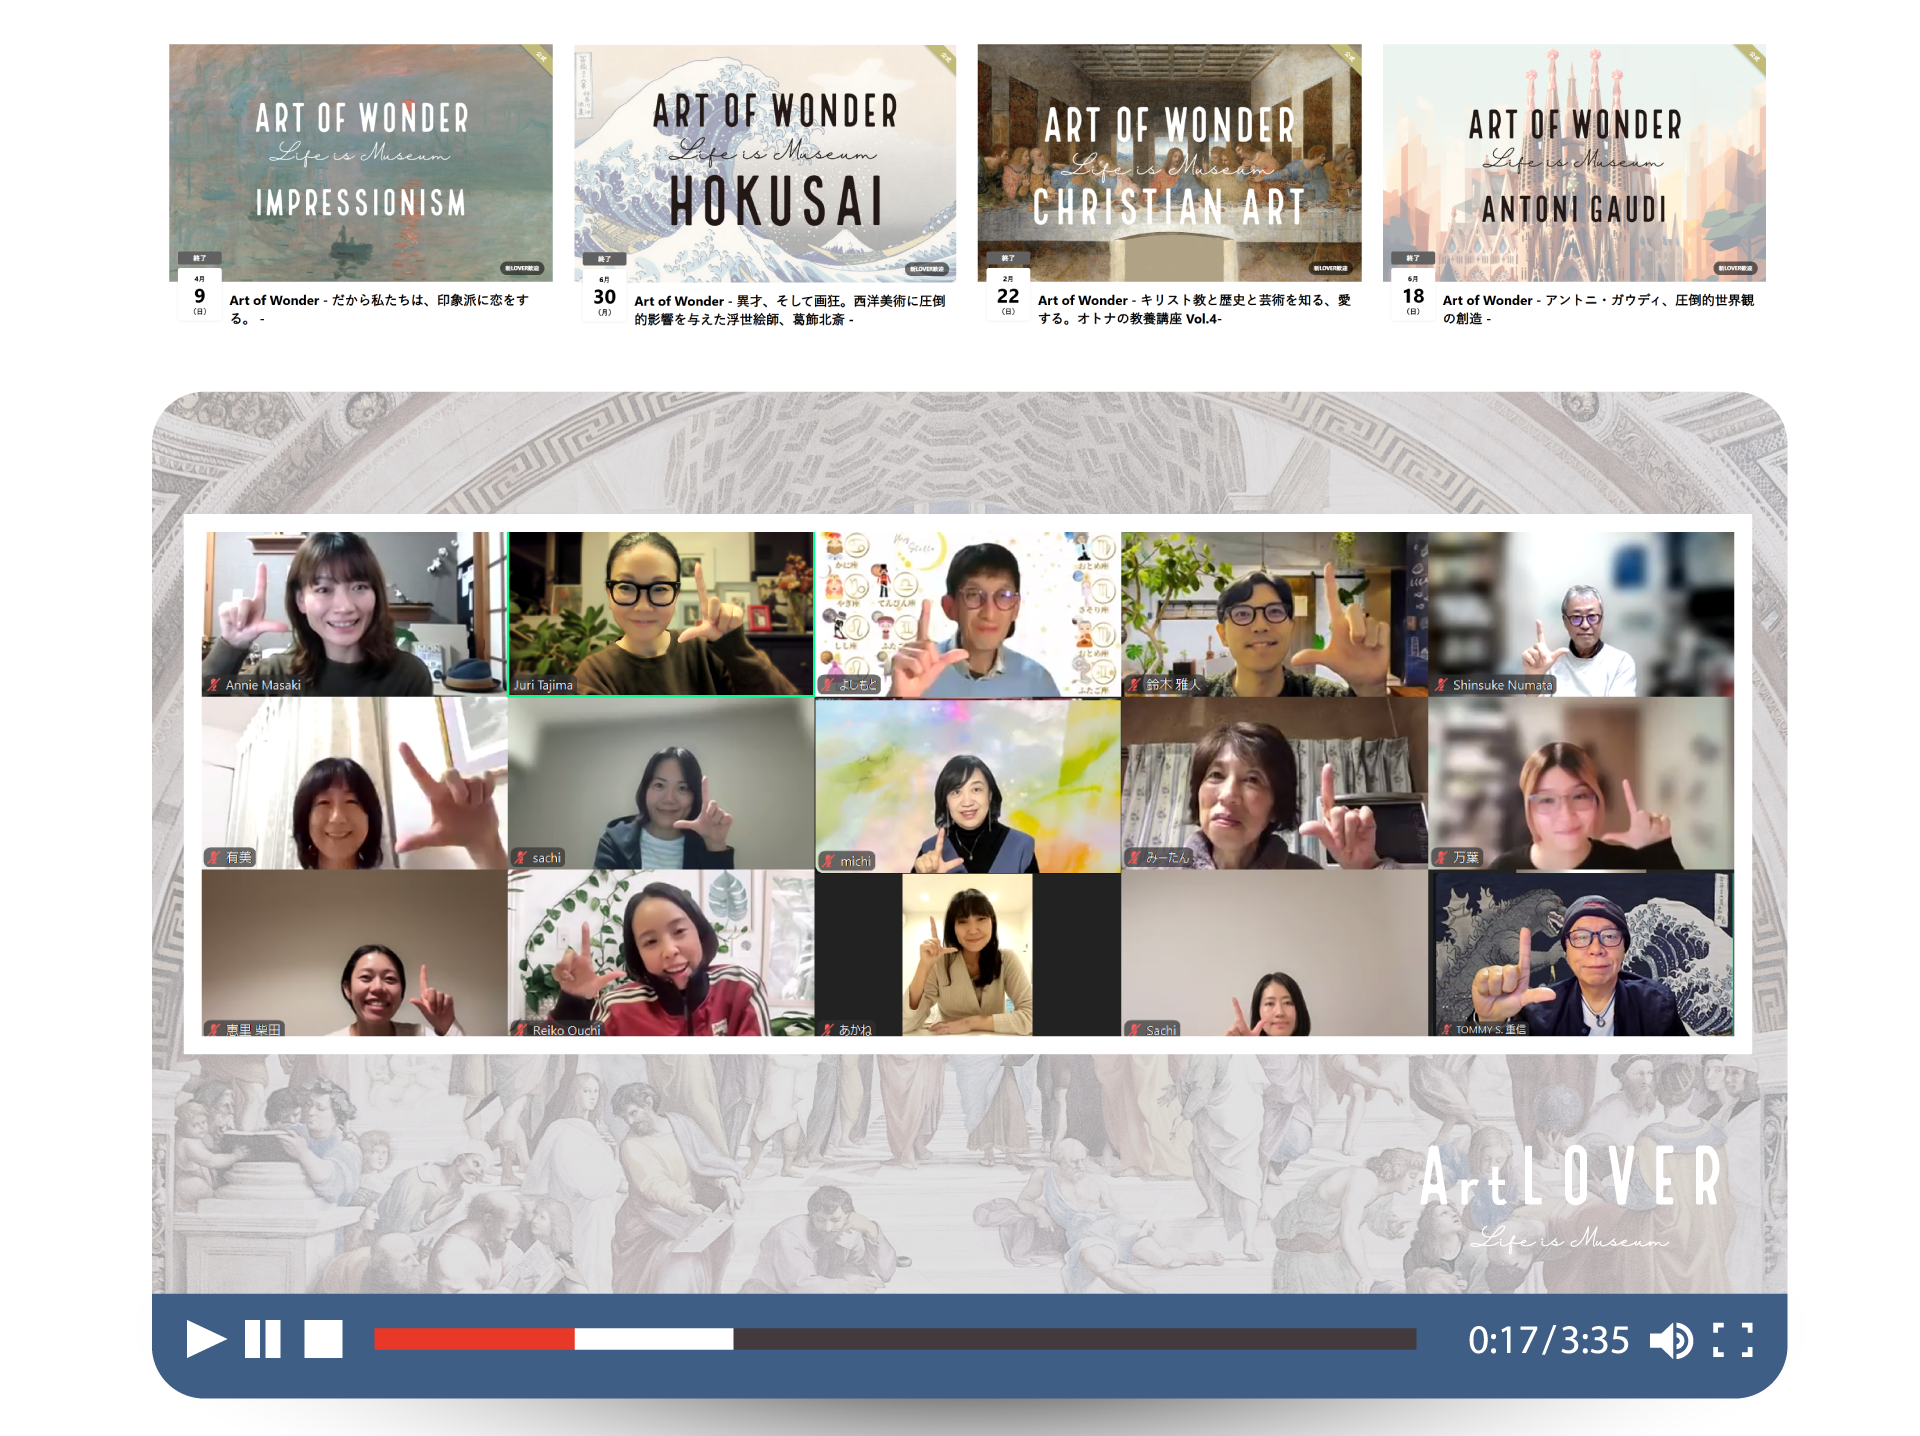This screenshot has height=1436, width=1920.
Task: Enter fullscreen using the corner brackets icon
Action: point(1733,1340)
